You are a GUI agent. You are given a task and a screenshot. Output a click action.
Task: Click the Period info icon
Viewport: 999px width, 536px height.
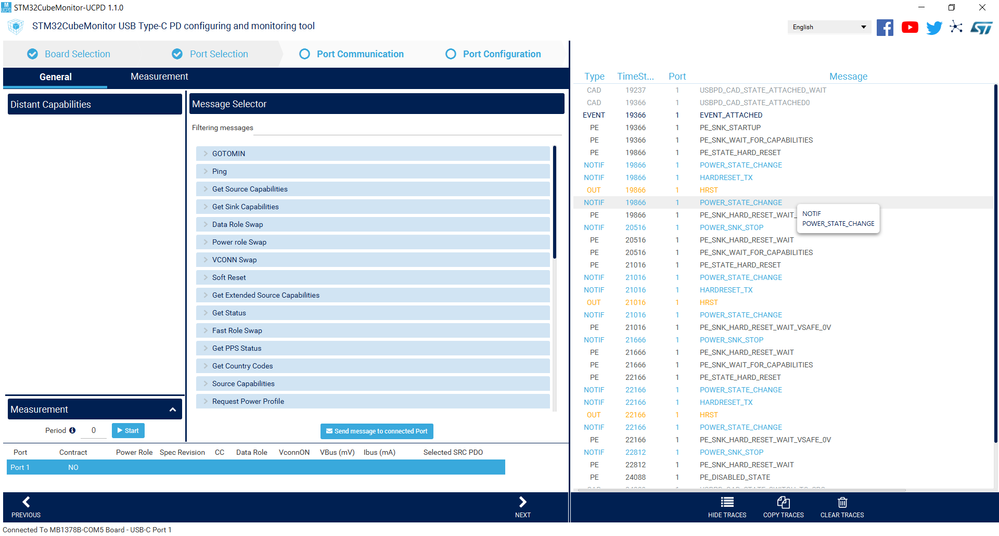[x=72, y=430]
